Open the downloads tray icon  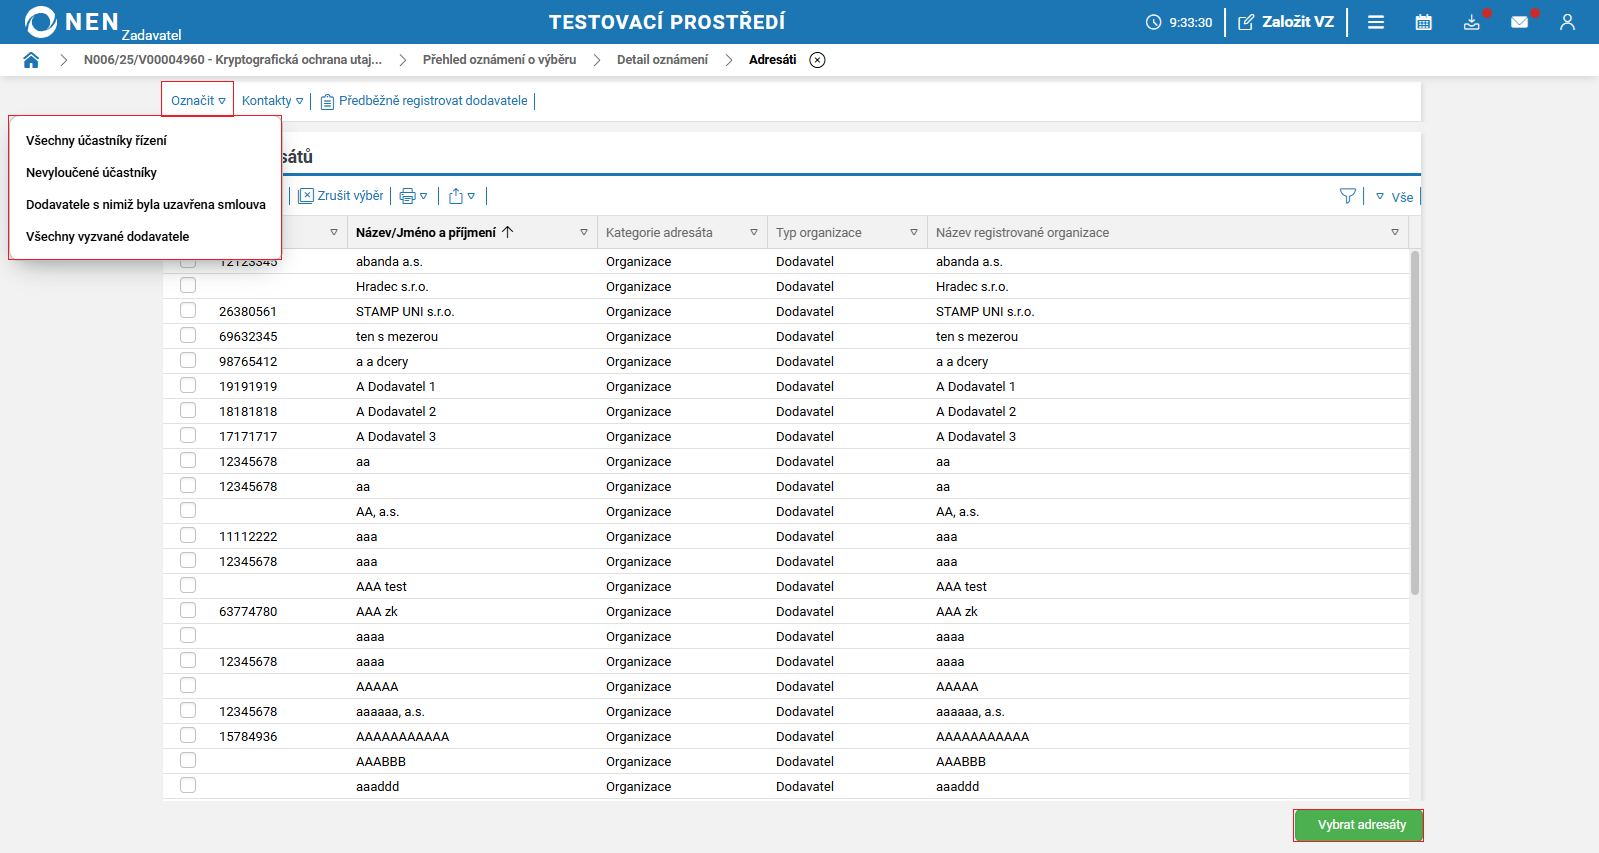1471,22
